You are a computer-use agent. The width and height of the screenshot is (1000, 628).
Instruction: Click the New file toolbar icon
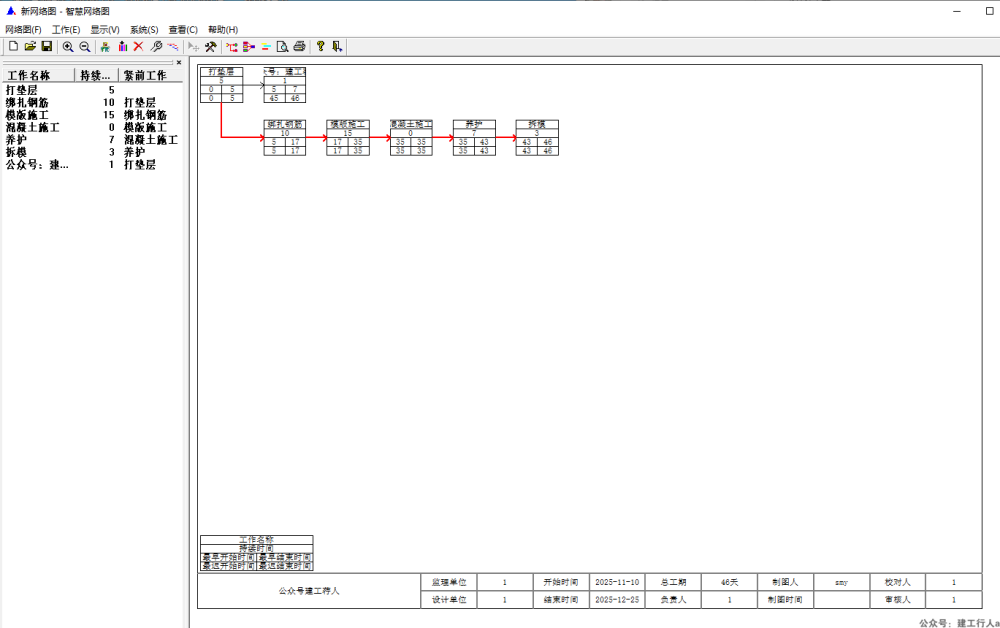click(13, 47)
